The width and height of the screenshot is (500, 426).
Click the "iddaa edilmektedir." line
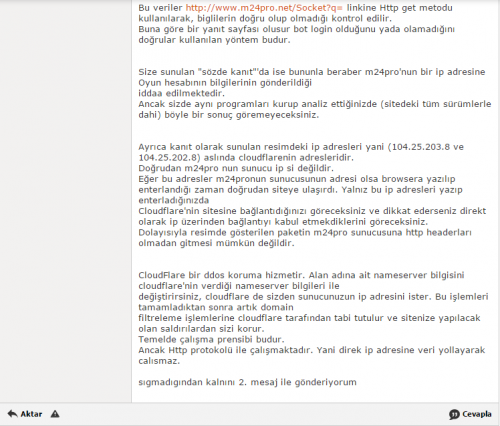182,93
